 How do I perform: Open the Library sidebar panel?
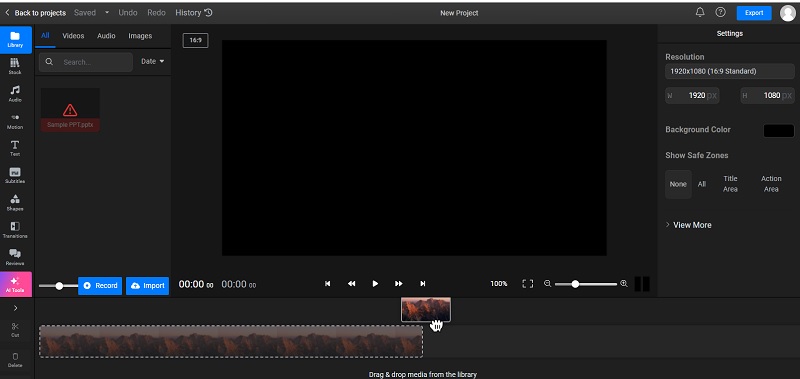coord(15,39)
